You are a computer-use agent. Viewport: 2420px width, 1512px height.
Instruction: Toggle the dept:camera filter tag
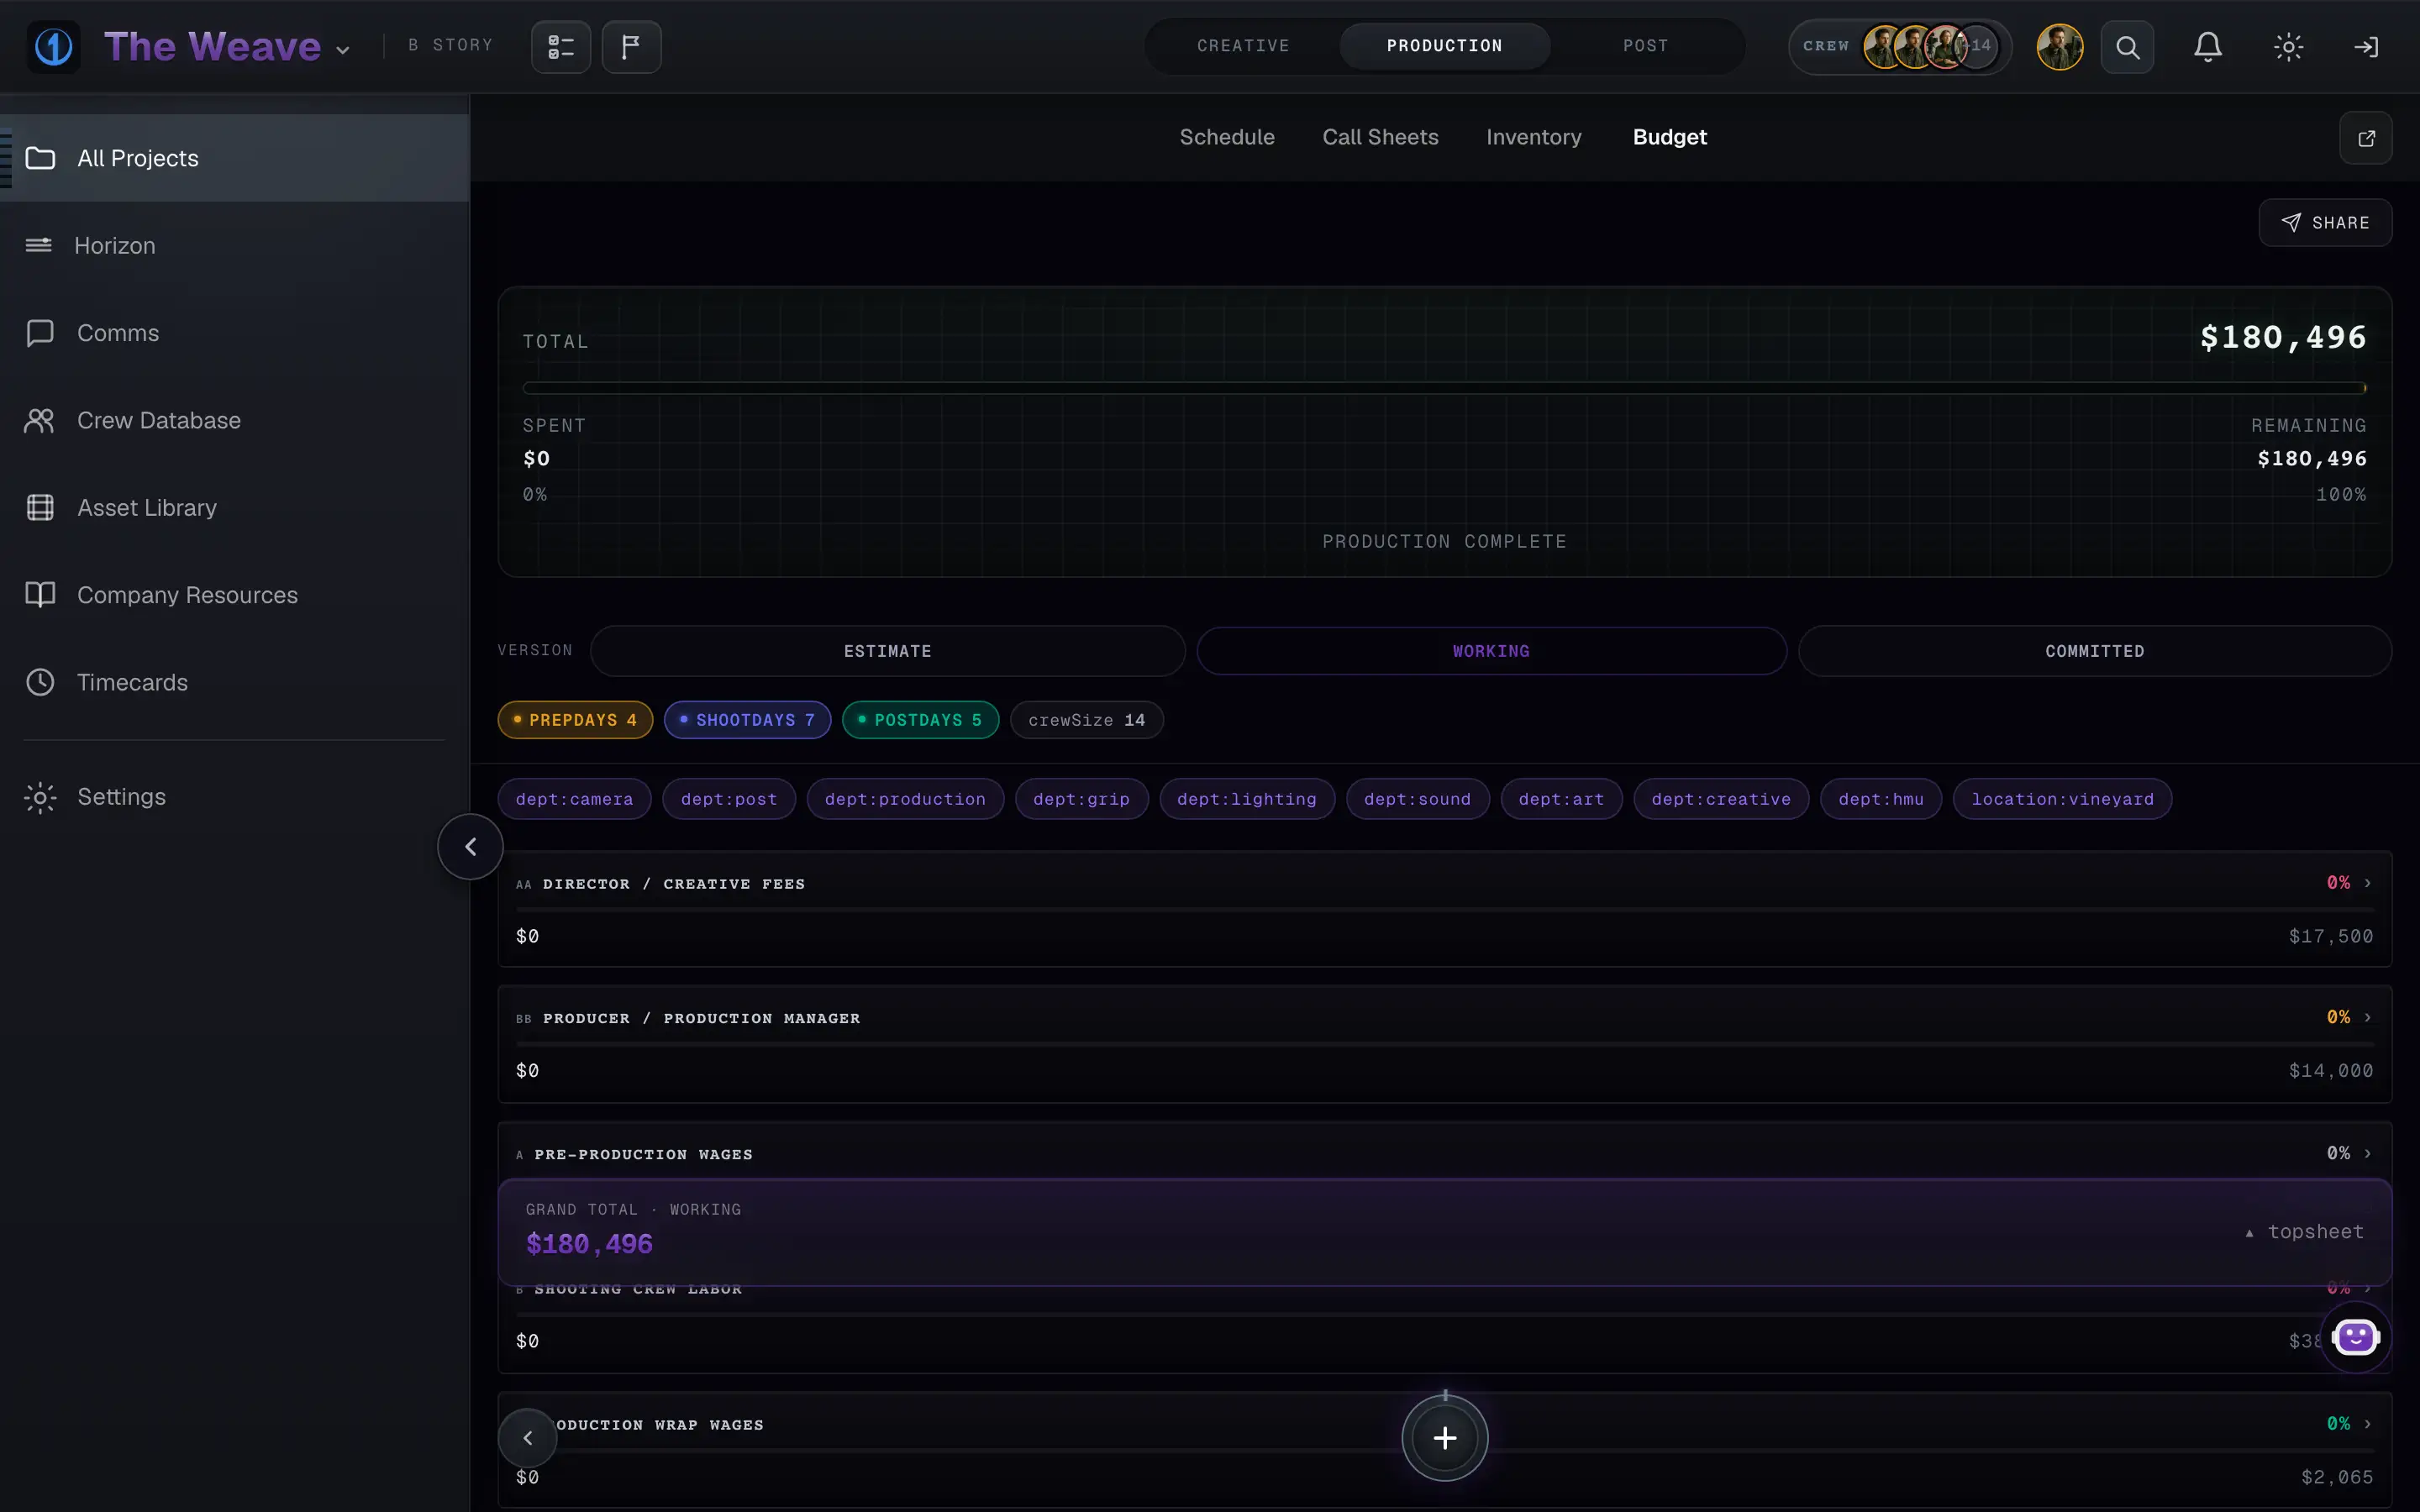574,799
